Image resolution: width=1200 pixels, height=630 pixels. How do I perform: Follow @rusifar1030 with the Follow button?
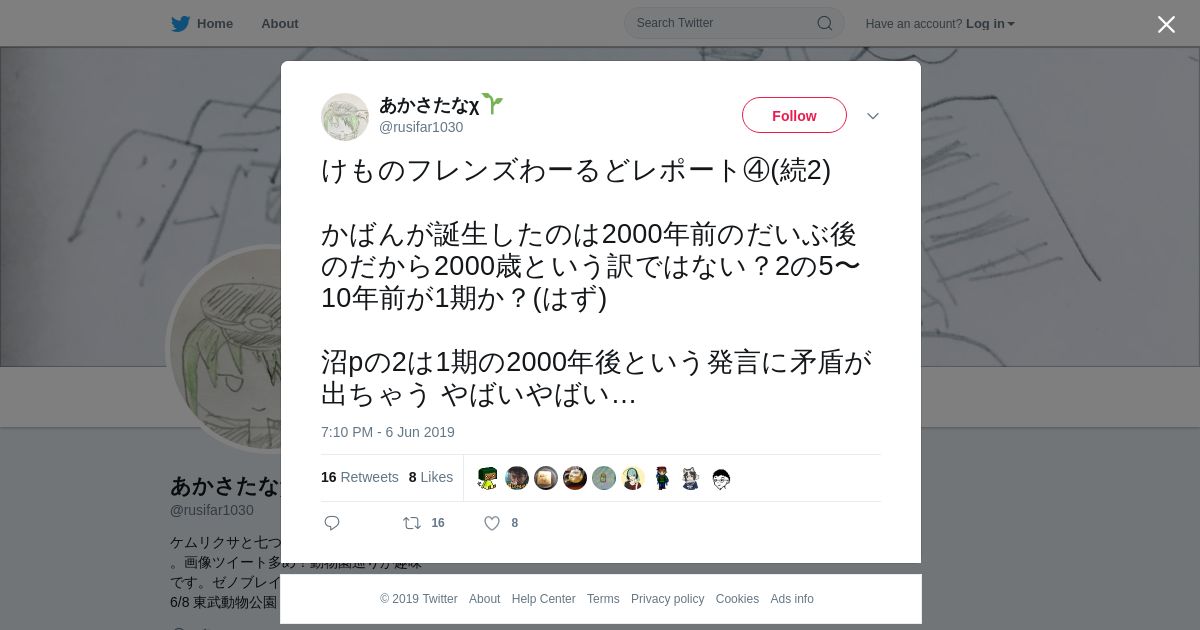[794, 116]
